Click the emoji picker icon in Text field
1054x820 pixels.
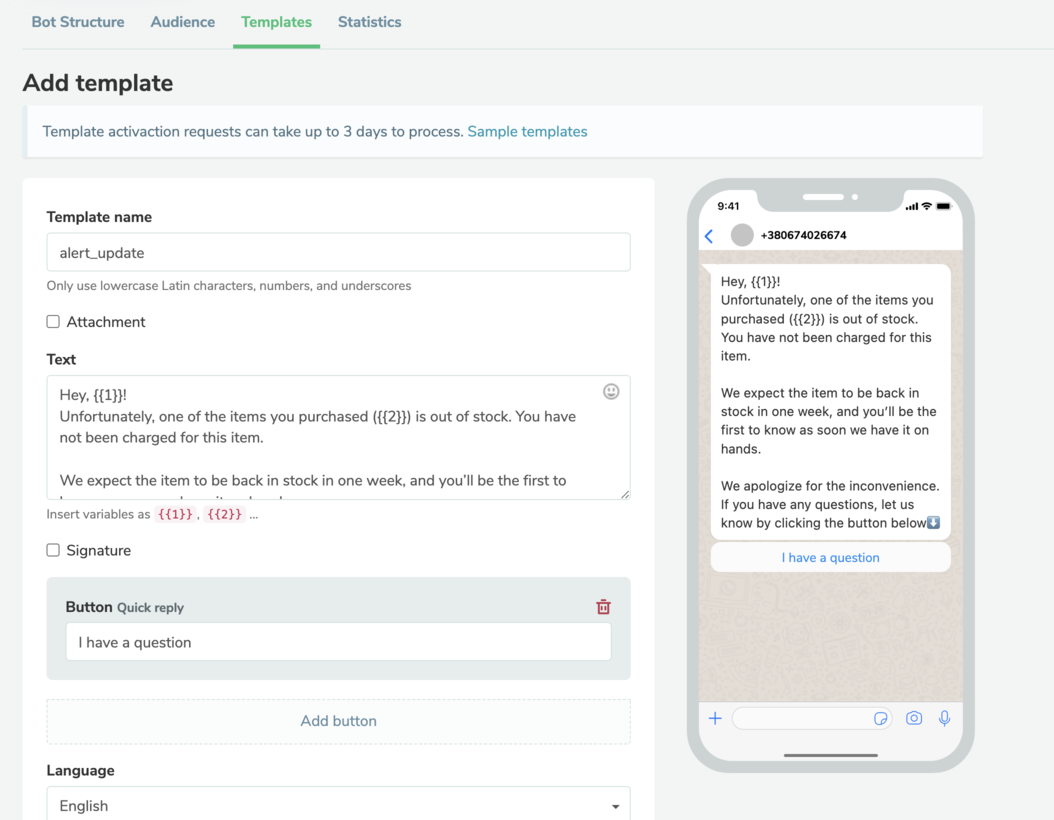(x=611, y=392)
